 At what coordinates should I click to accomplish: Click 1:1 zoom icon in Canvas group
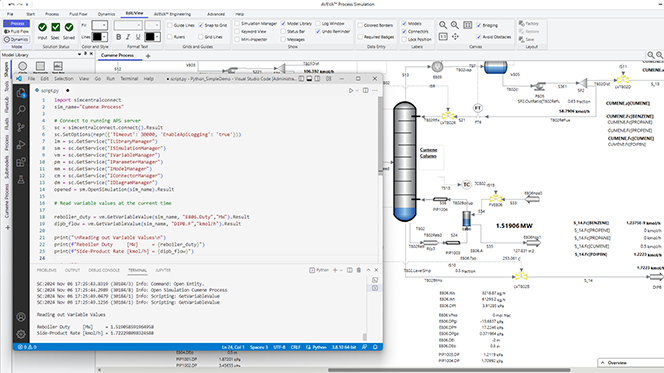pyautogui.click(x=443, y=37)
